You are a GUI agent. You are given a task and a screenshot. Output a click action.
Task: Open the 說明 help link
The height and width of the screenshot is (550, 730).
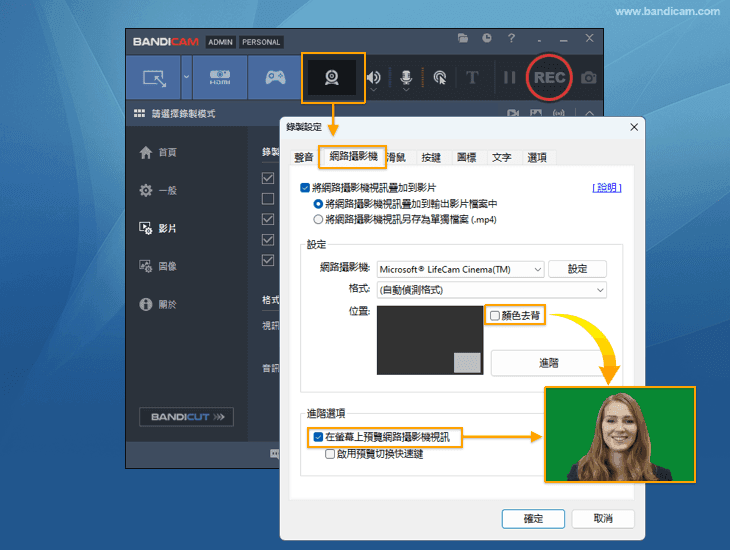pyautogui.click(x=607, y=187)
